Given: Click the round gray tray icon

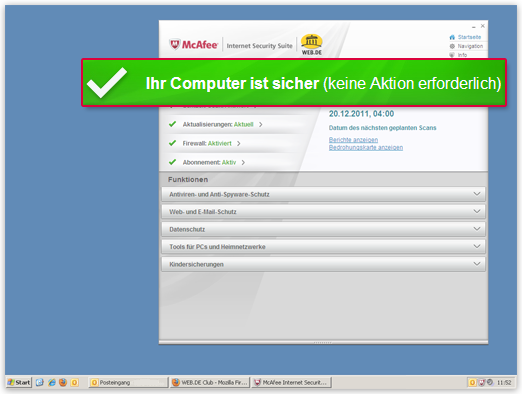Looking at the screenshot, I should coord(490,382).
